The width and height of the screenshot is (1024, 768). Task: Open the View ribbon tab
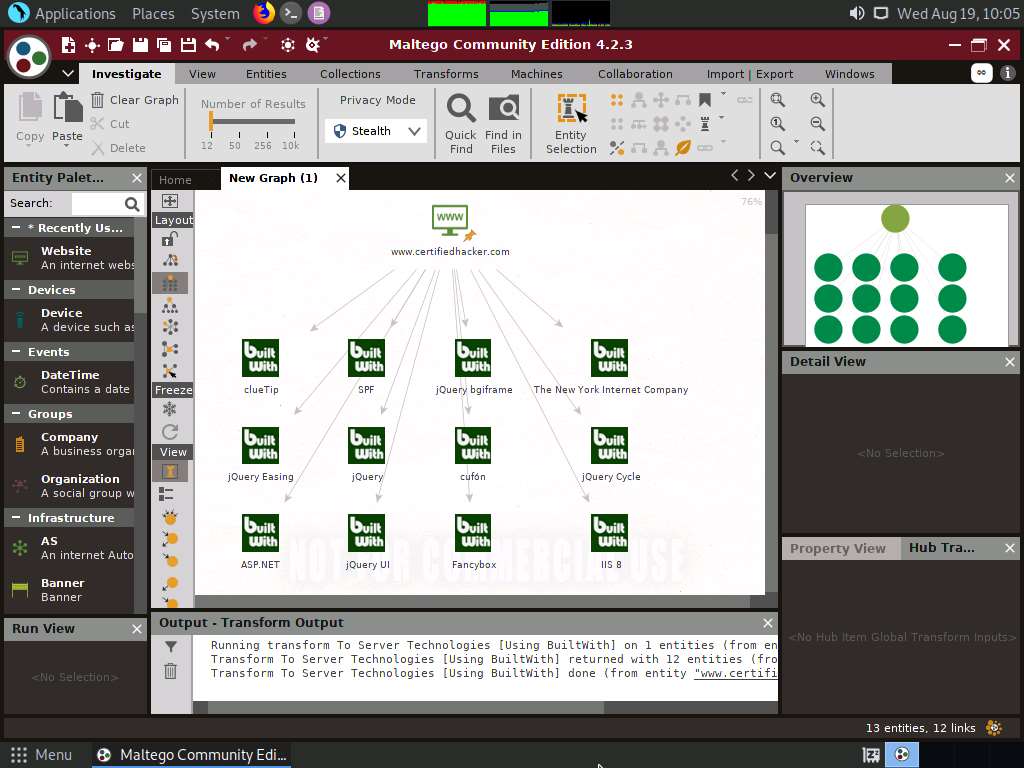click(202, 74)
